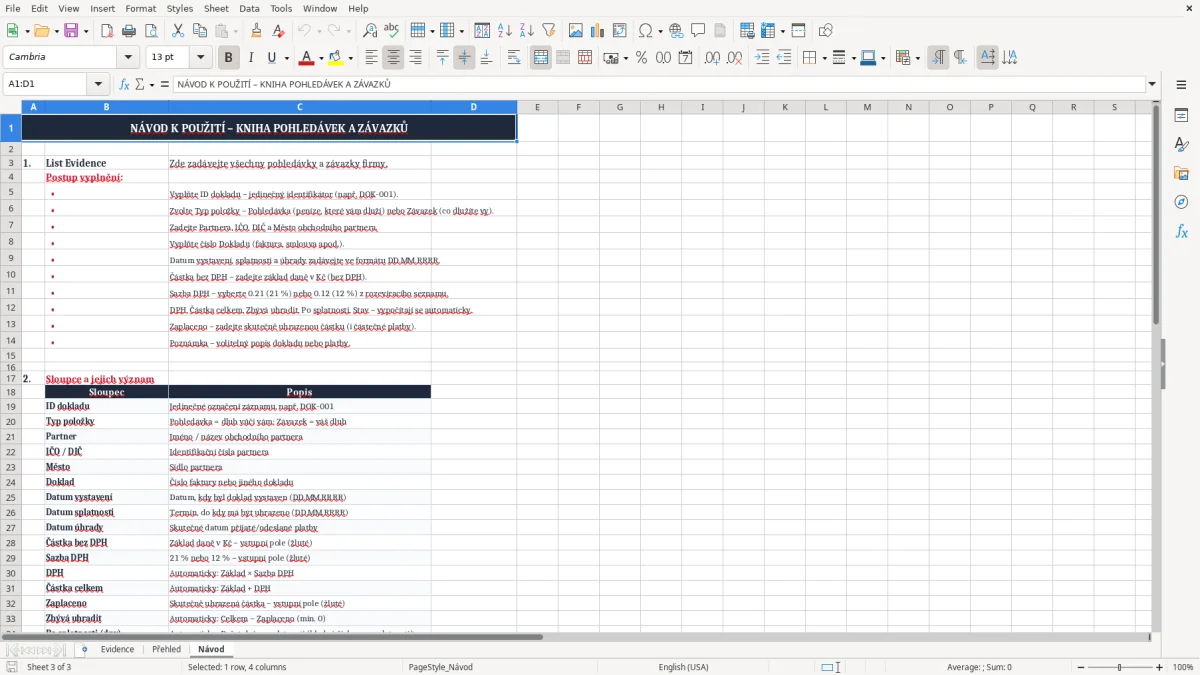Click the zoom slider in status bar
1200x675 pixels.
tap(1120, 667)
